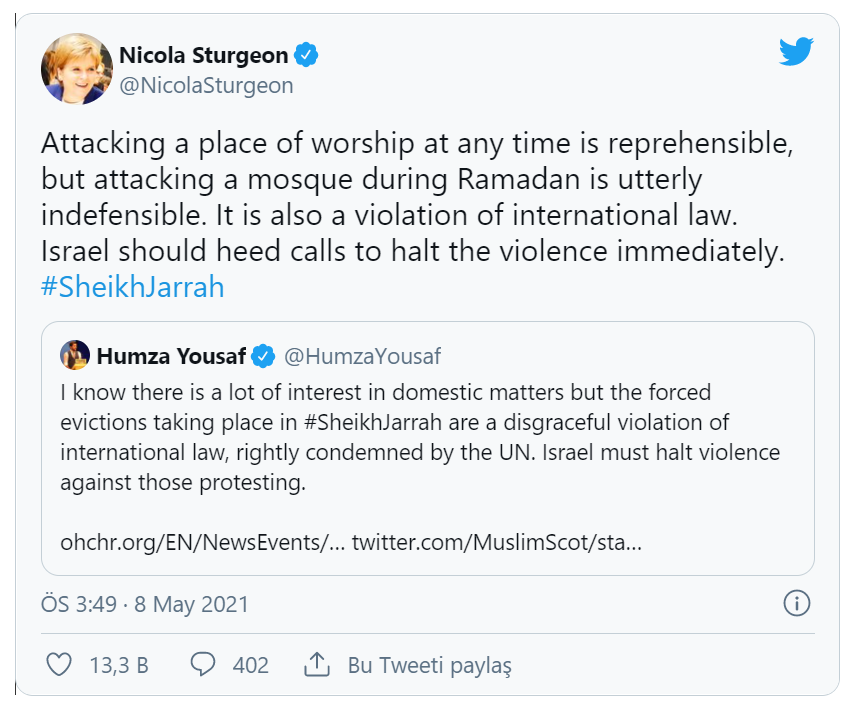Open the twitter.com/MuslimScot link

496,543
